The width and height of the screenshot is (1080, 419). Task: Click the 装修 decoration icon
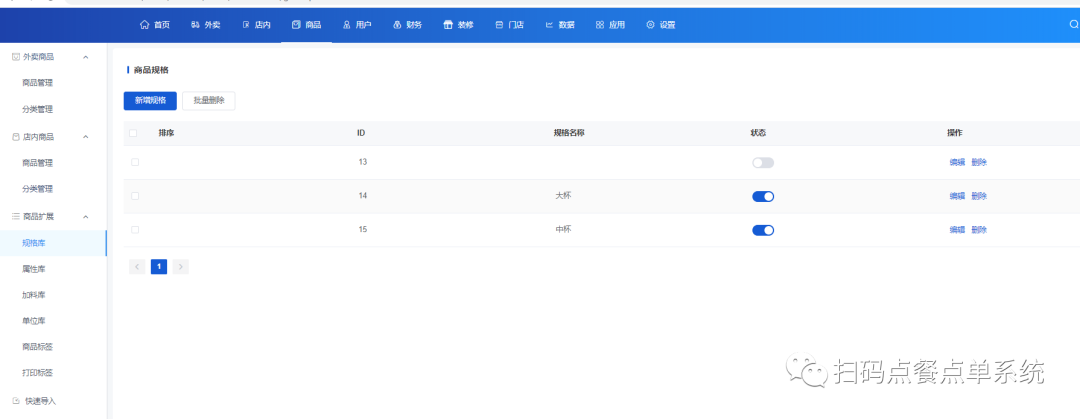(x=448, y=24)
